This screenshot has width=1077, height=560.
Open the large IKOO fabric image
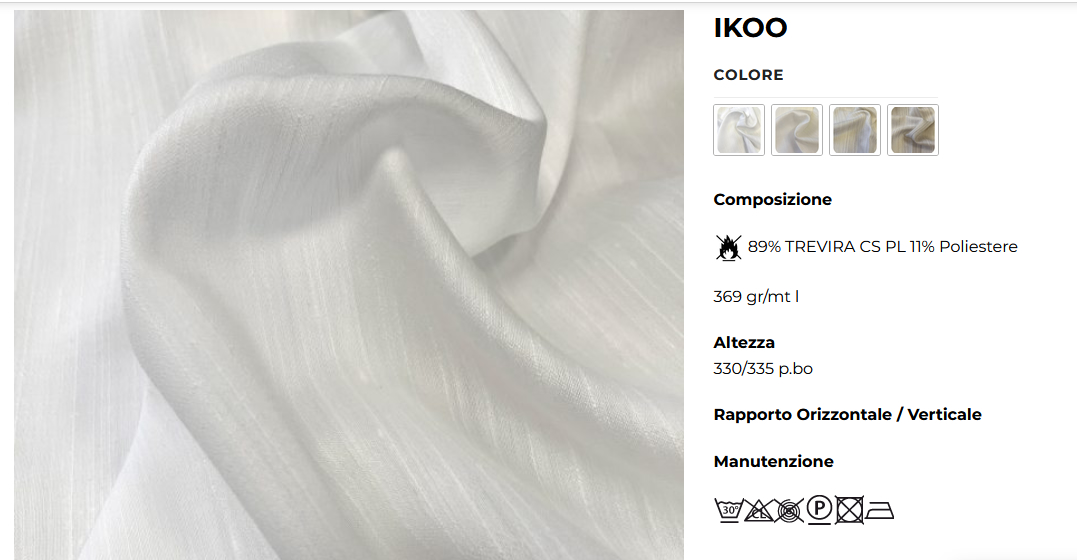[349, 284]
